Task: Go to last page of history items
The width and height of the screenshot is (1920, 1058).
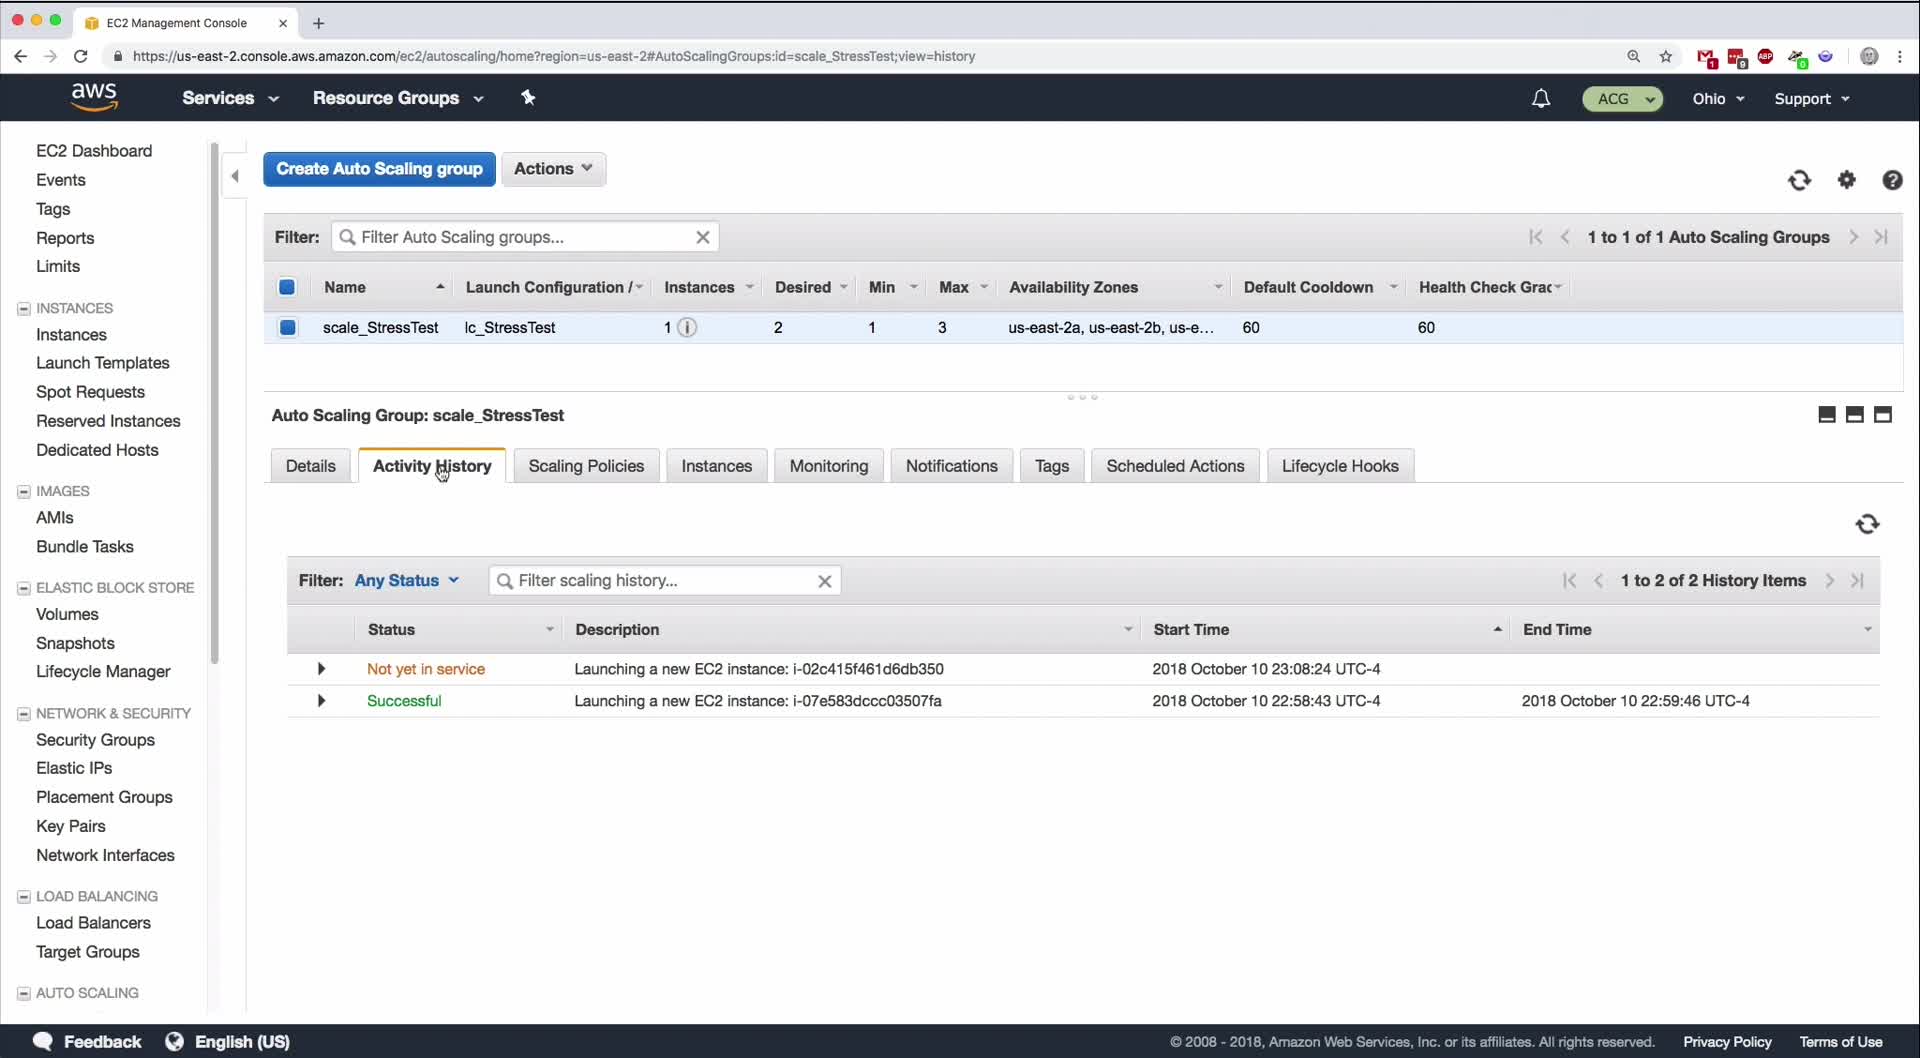Action: tap(1857, 581)
